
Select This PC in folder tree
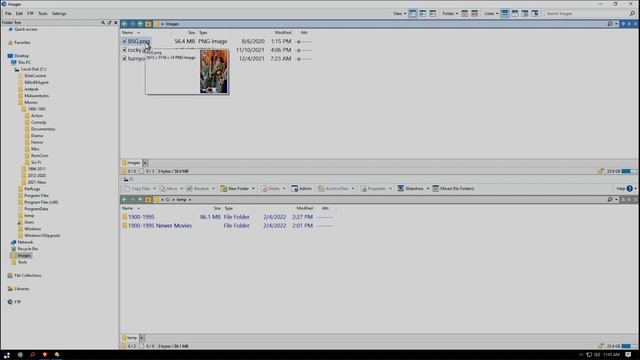tap(24, 62)
